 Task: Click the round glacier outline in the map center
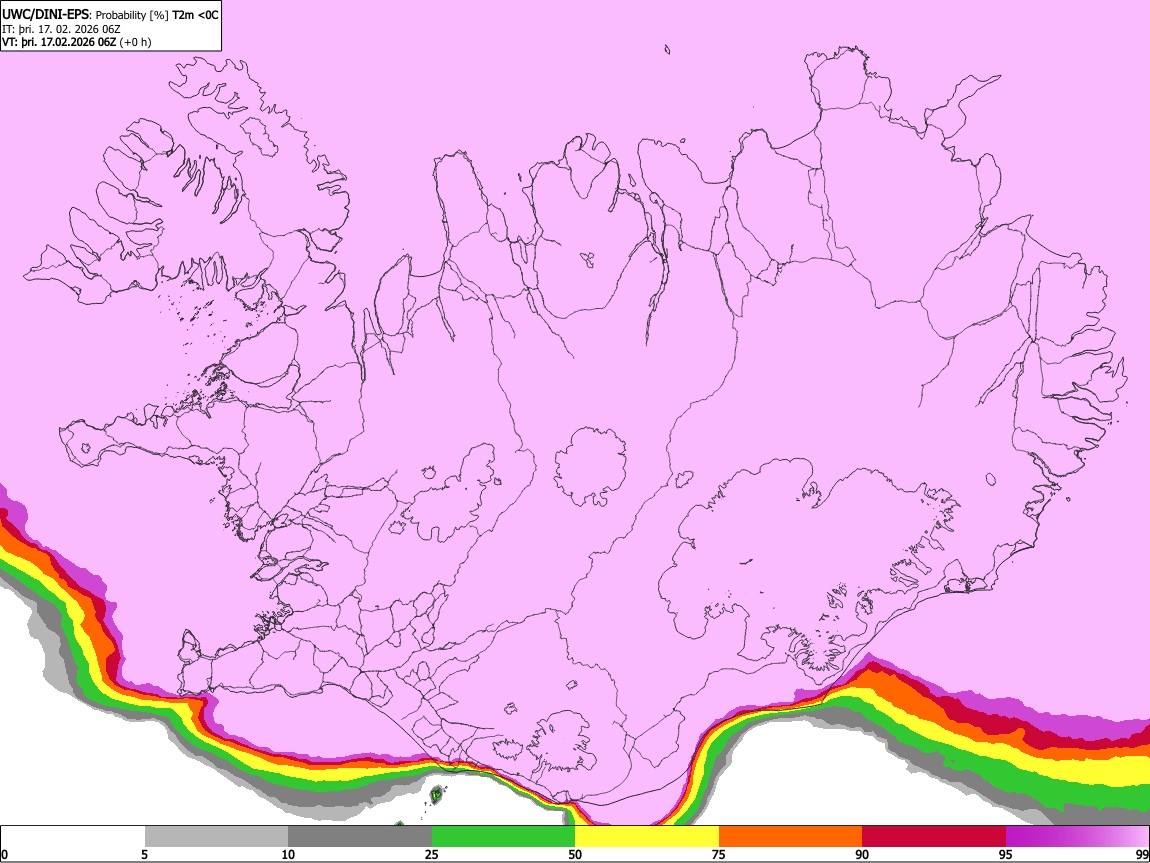tap(590, 466)
